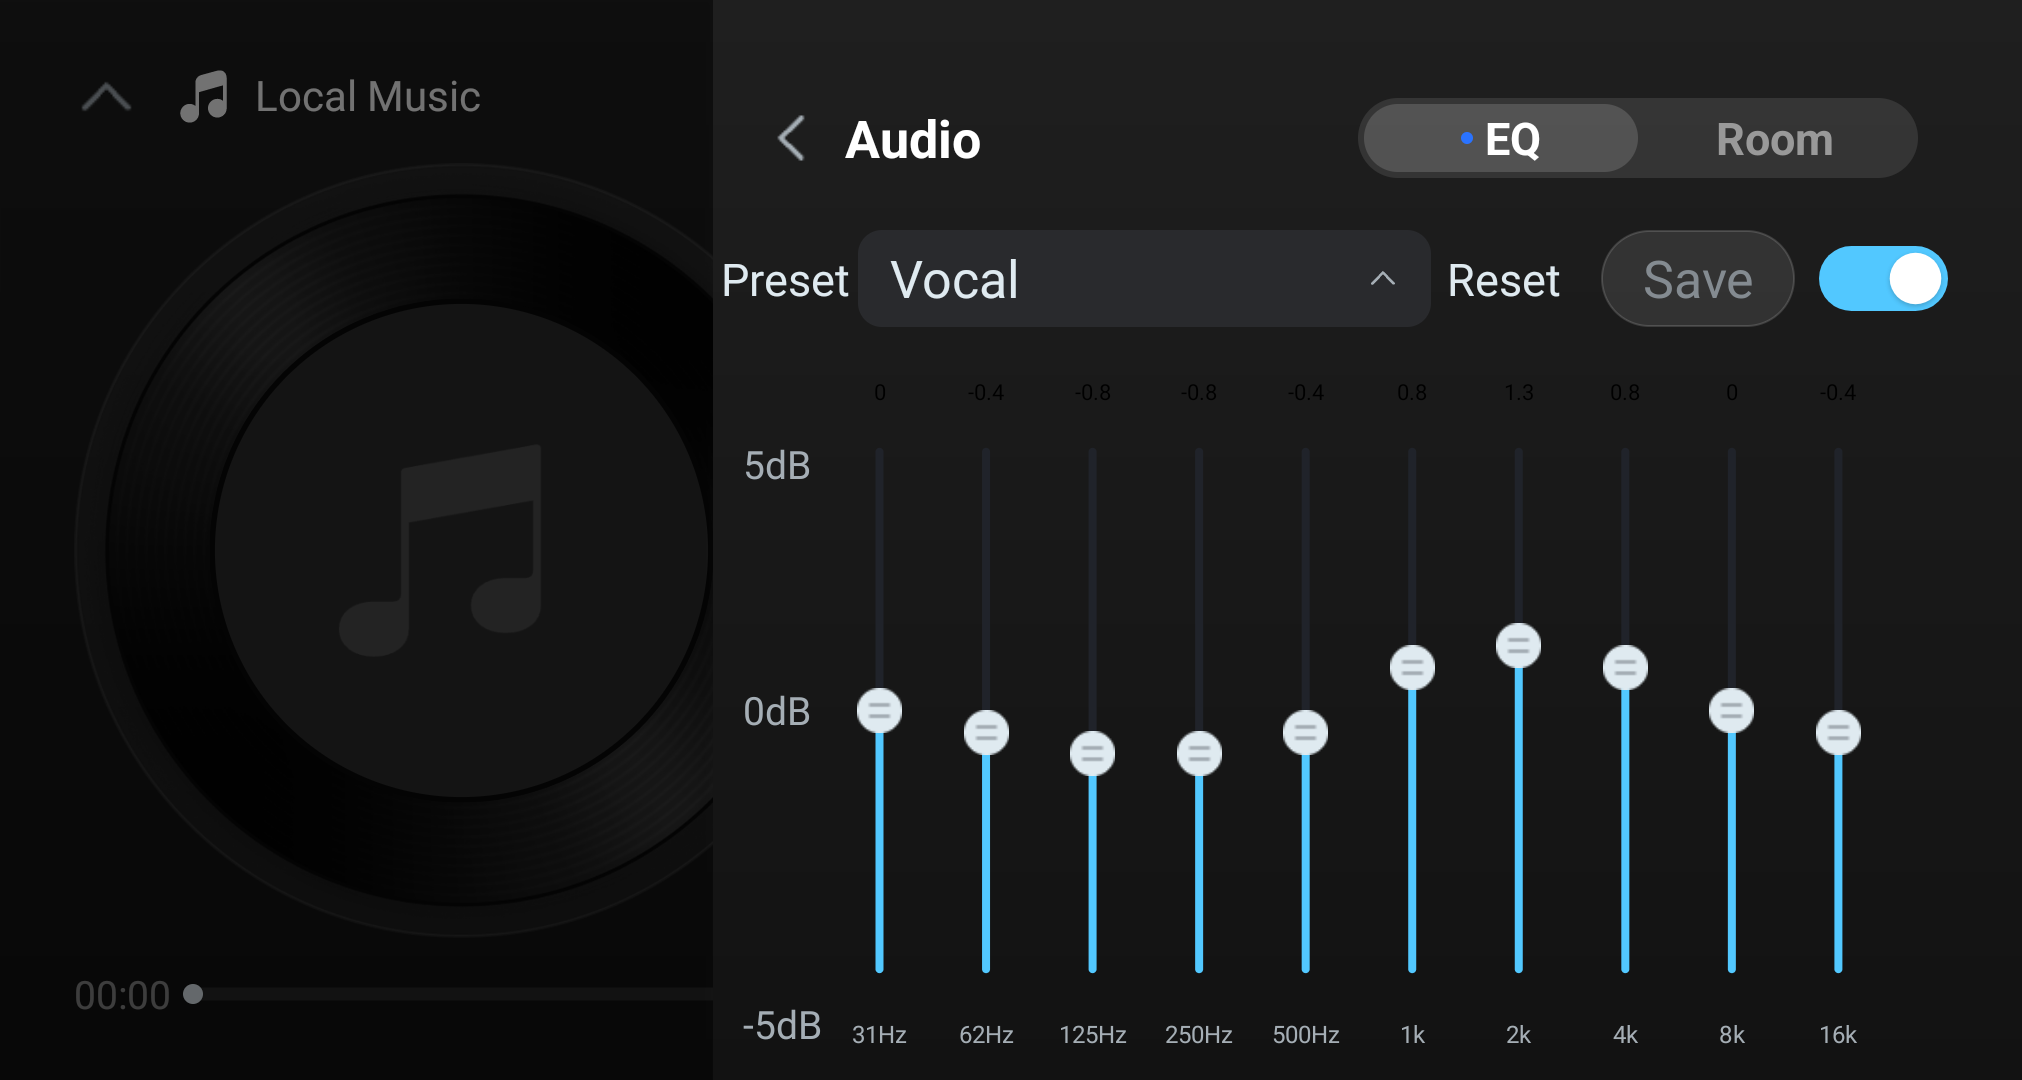Open the Vocal preset dropdown
This screenshot has width=2022, height=1080.
(x=1144, y=279)
